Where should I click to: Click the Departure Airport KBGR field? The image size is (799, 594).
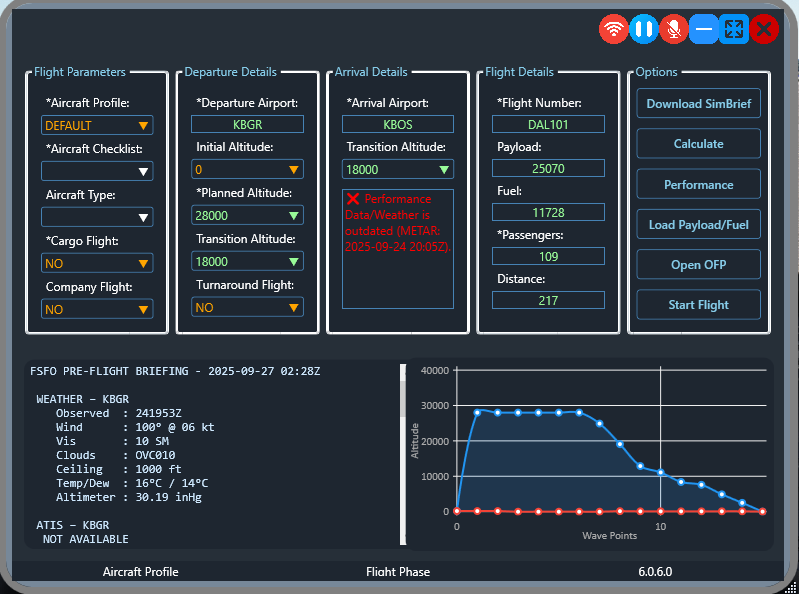247,124
